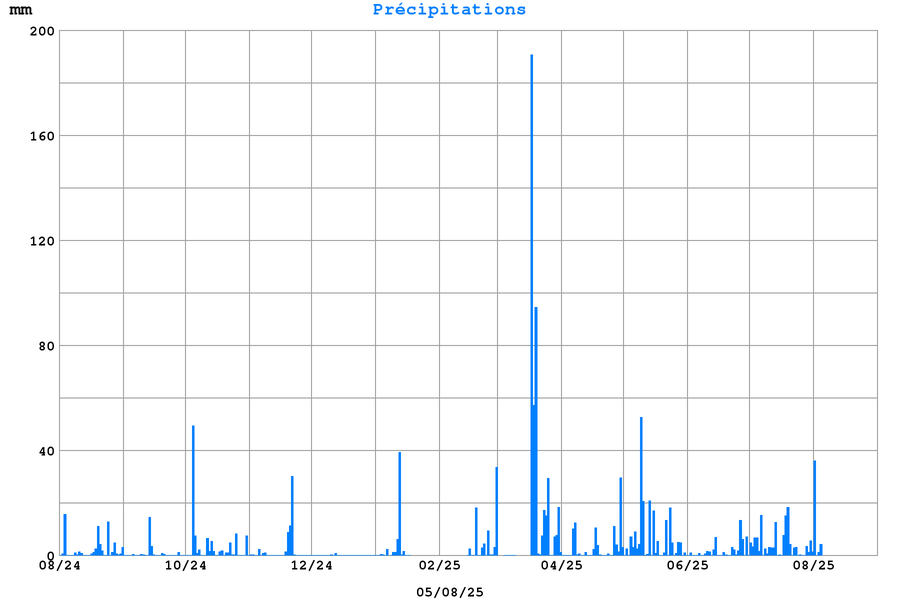This screenshot has width=900, height=600.
Task: Select the 40 y-axis label
Action: click(47, 451)
